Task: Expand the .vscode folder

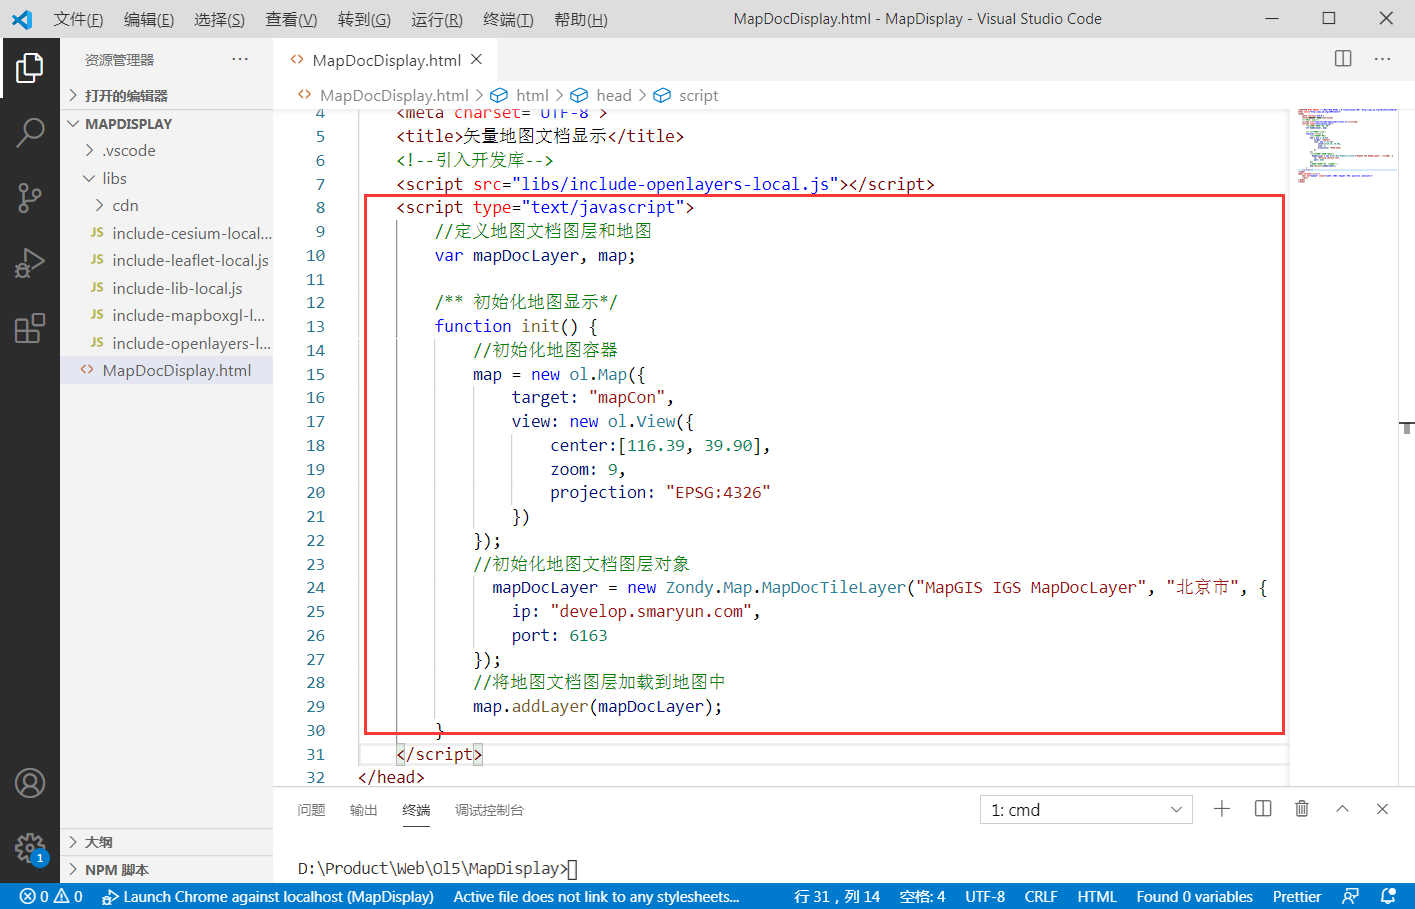Action: click(x=166, y=150)
